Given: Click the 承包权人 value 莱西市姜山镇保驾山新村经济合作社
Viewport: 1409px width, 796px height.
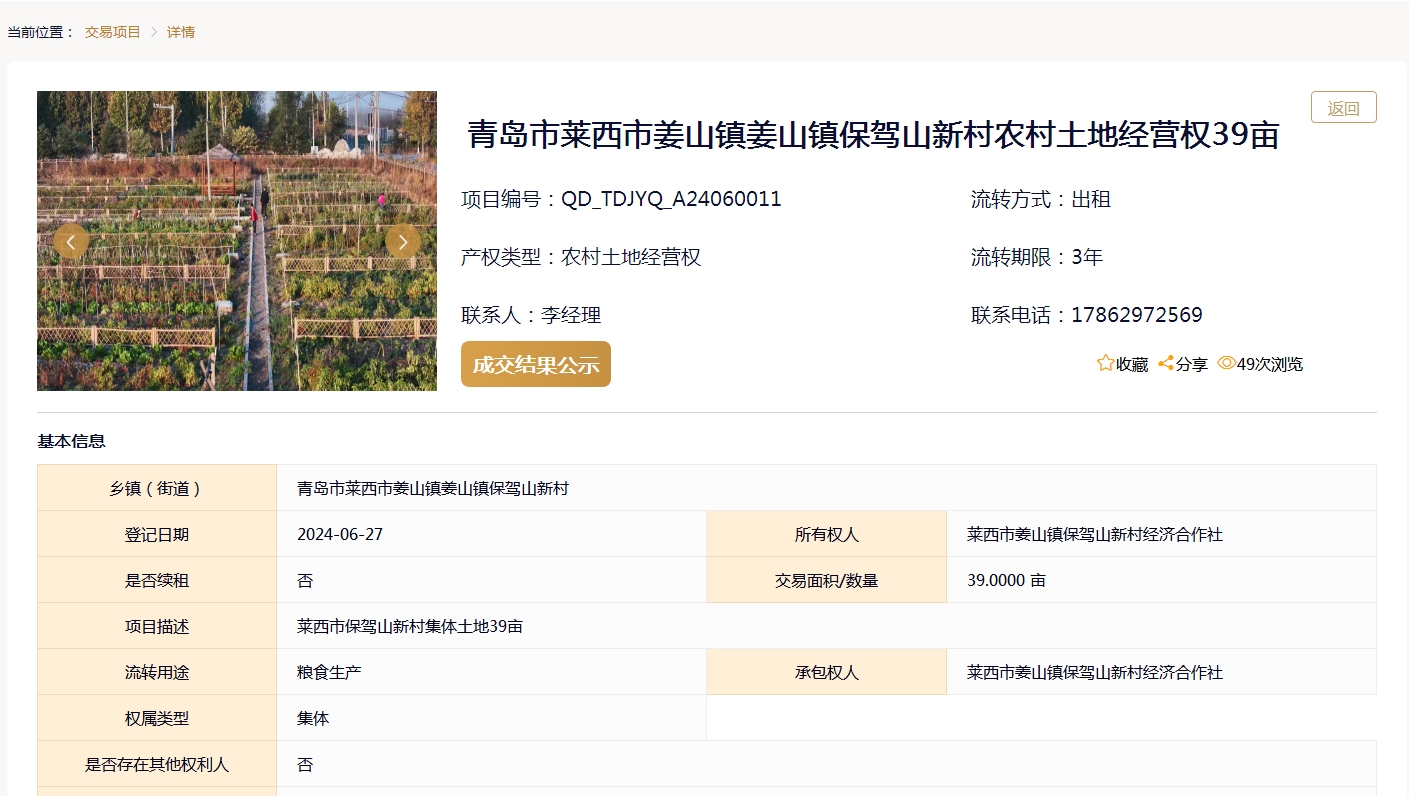Looking at the screenshot, I should 1095,672.
